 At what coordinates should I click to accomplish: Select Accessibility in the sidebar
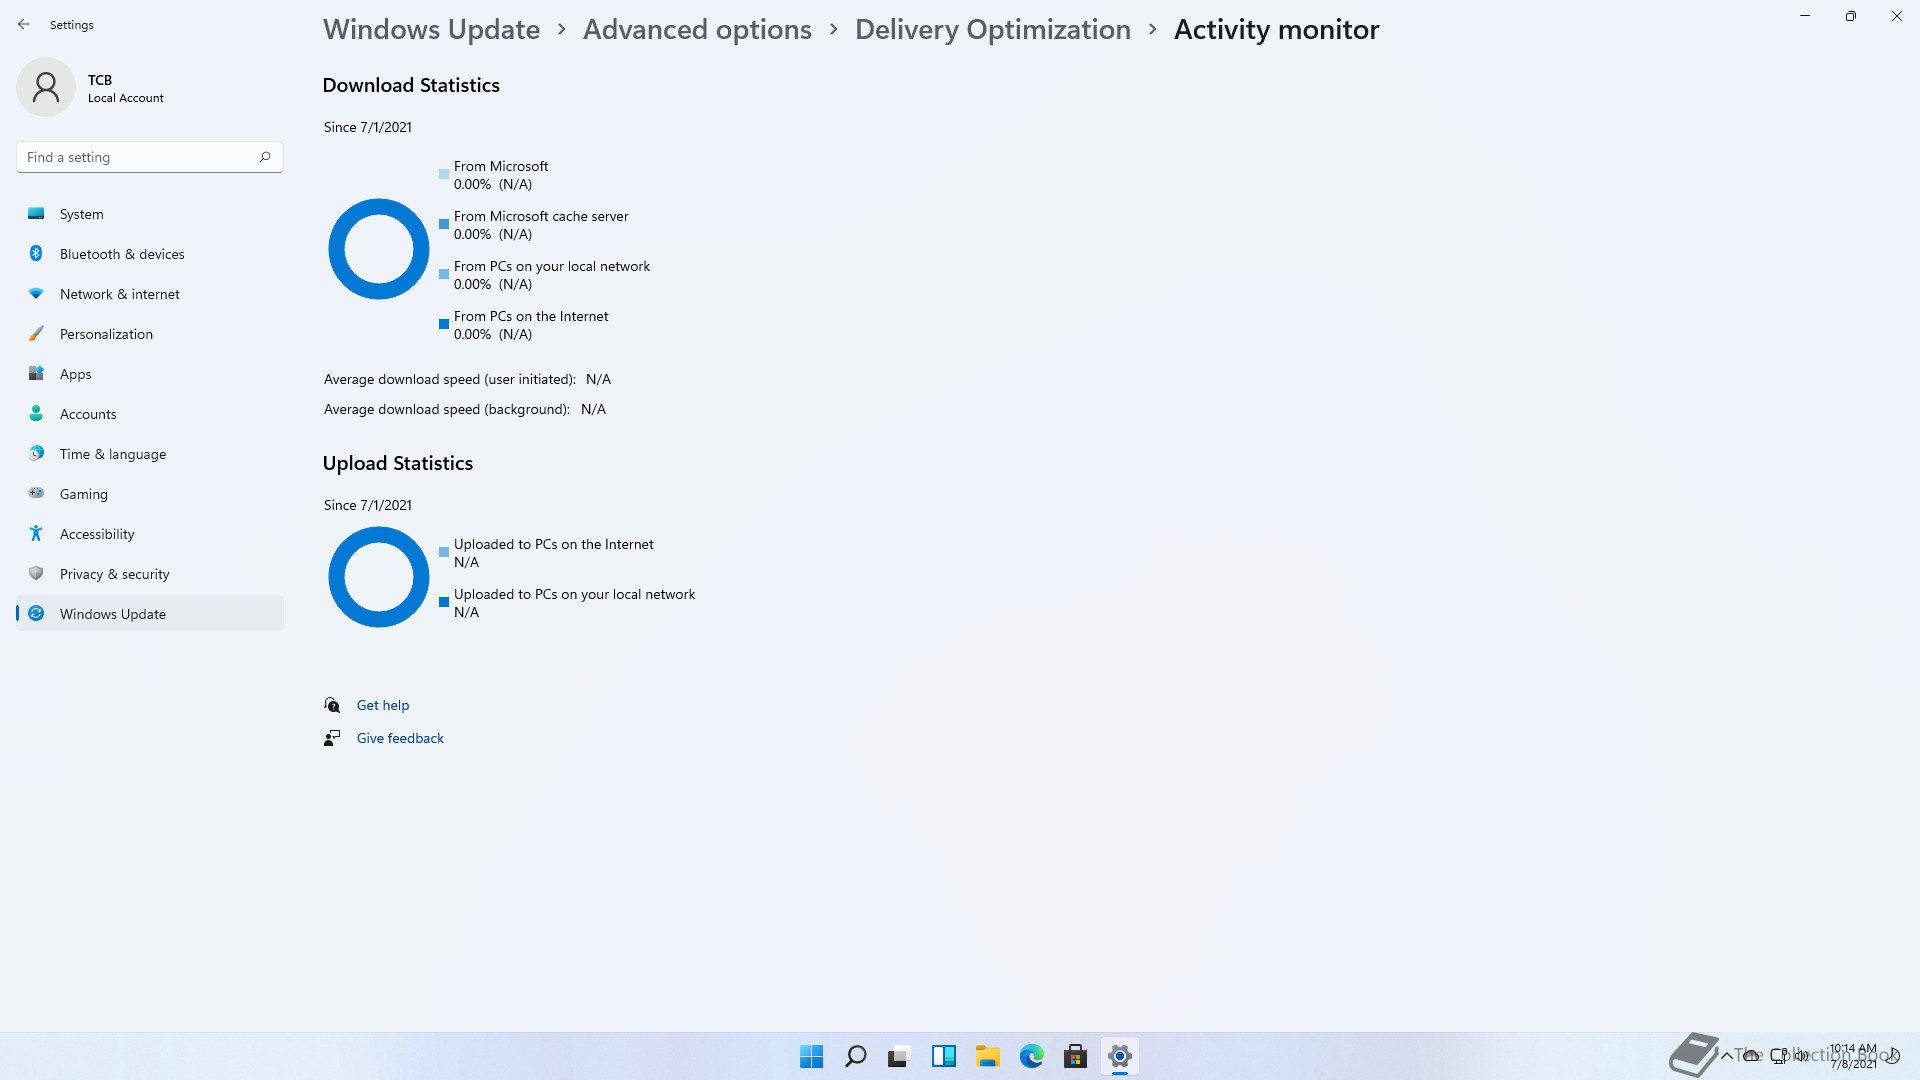tap(150, 534)
